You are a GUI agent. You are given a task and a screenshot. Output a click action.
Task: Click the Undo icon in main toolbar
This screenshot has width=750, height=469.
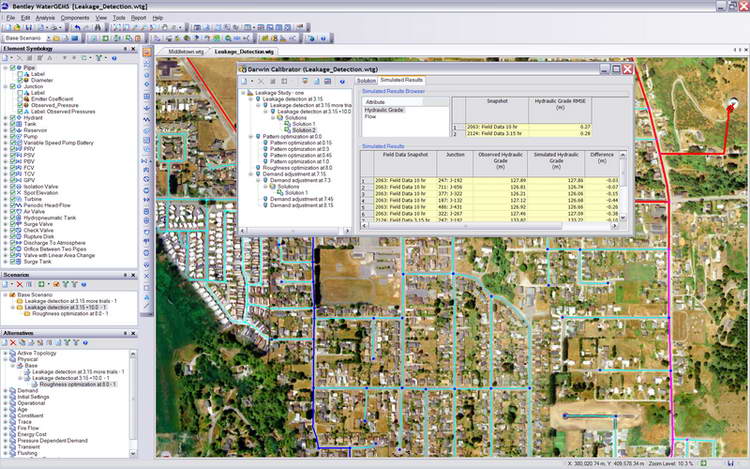coord(77,28)
